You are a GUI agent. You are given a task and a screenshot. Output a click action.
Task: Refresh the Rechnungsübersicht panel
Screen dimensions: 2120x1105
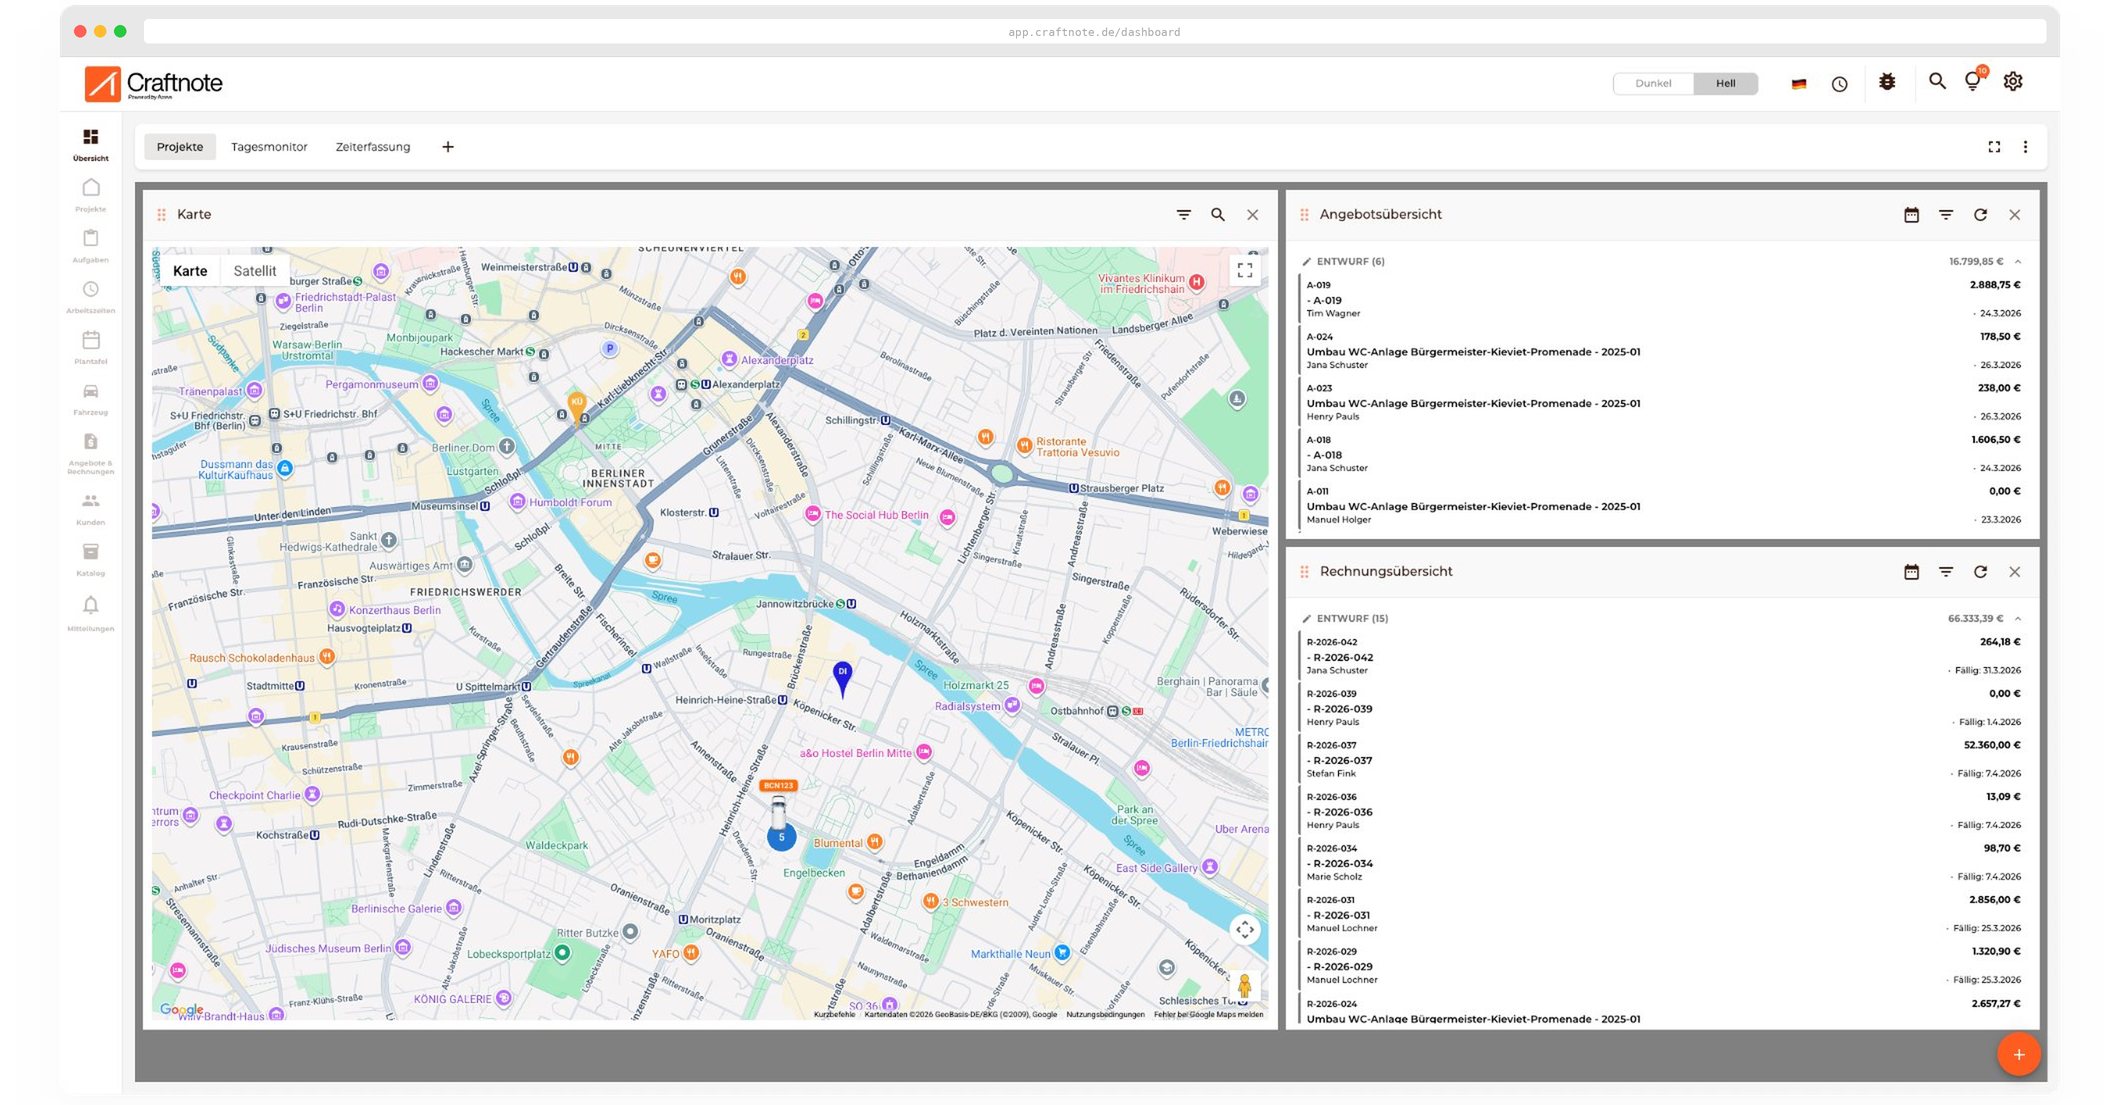point(1982,571)
